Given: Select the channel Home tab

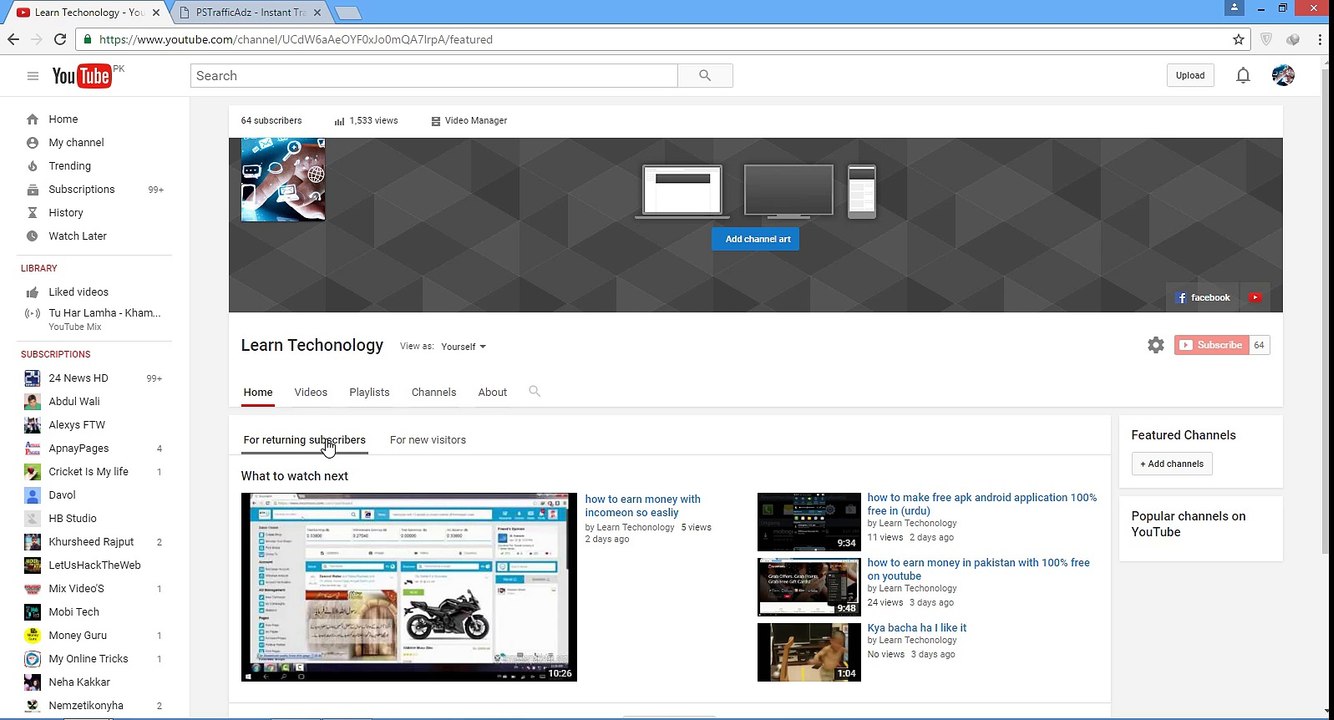Looking at the screenshot, I should [258, 392].
